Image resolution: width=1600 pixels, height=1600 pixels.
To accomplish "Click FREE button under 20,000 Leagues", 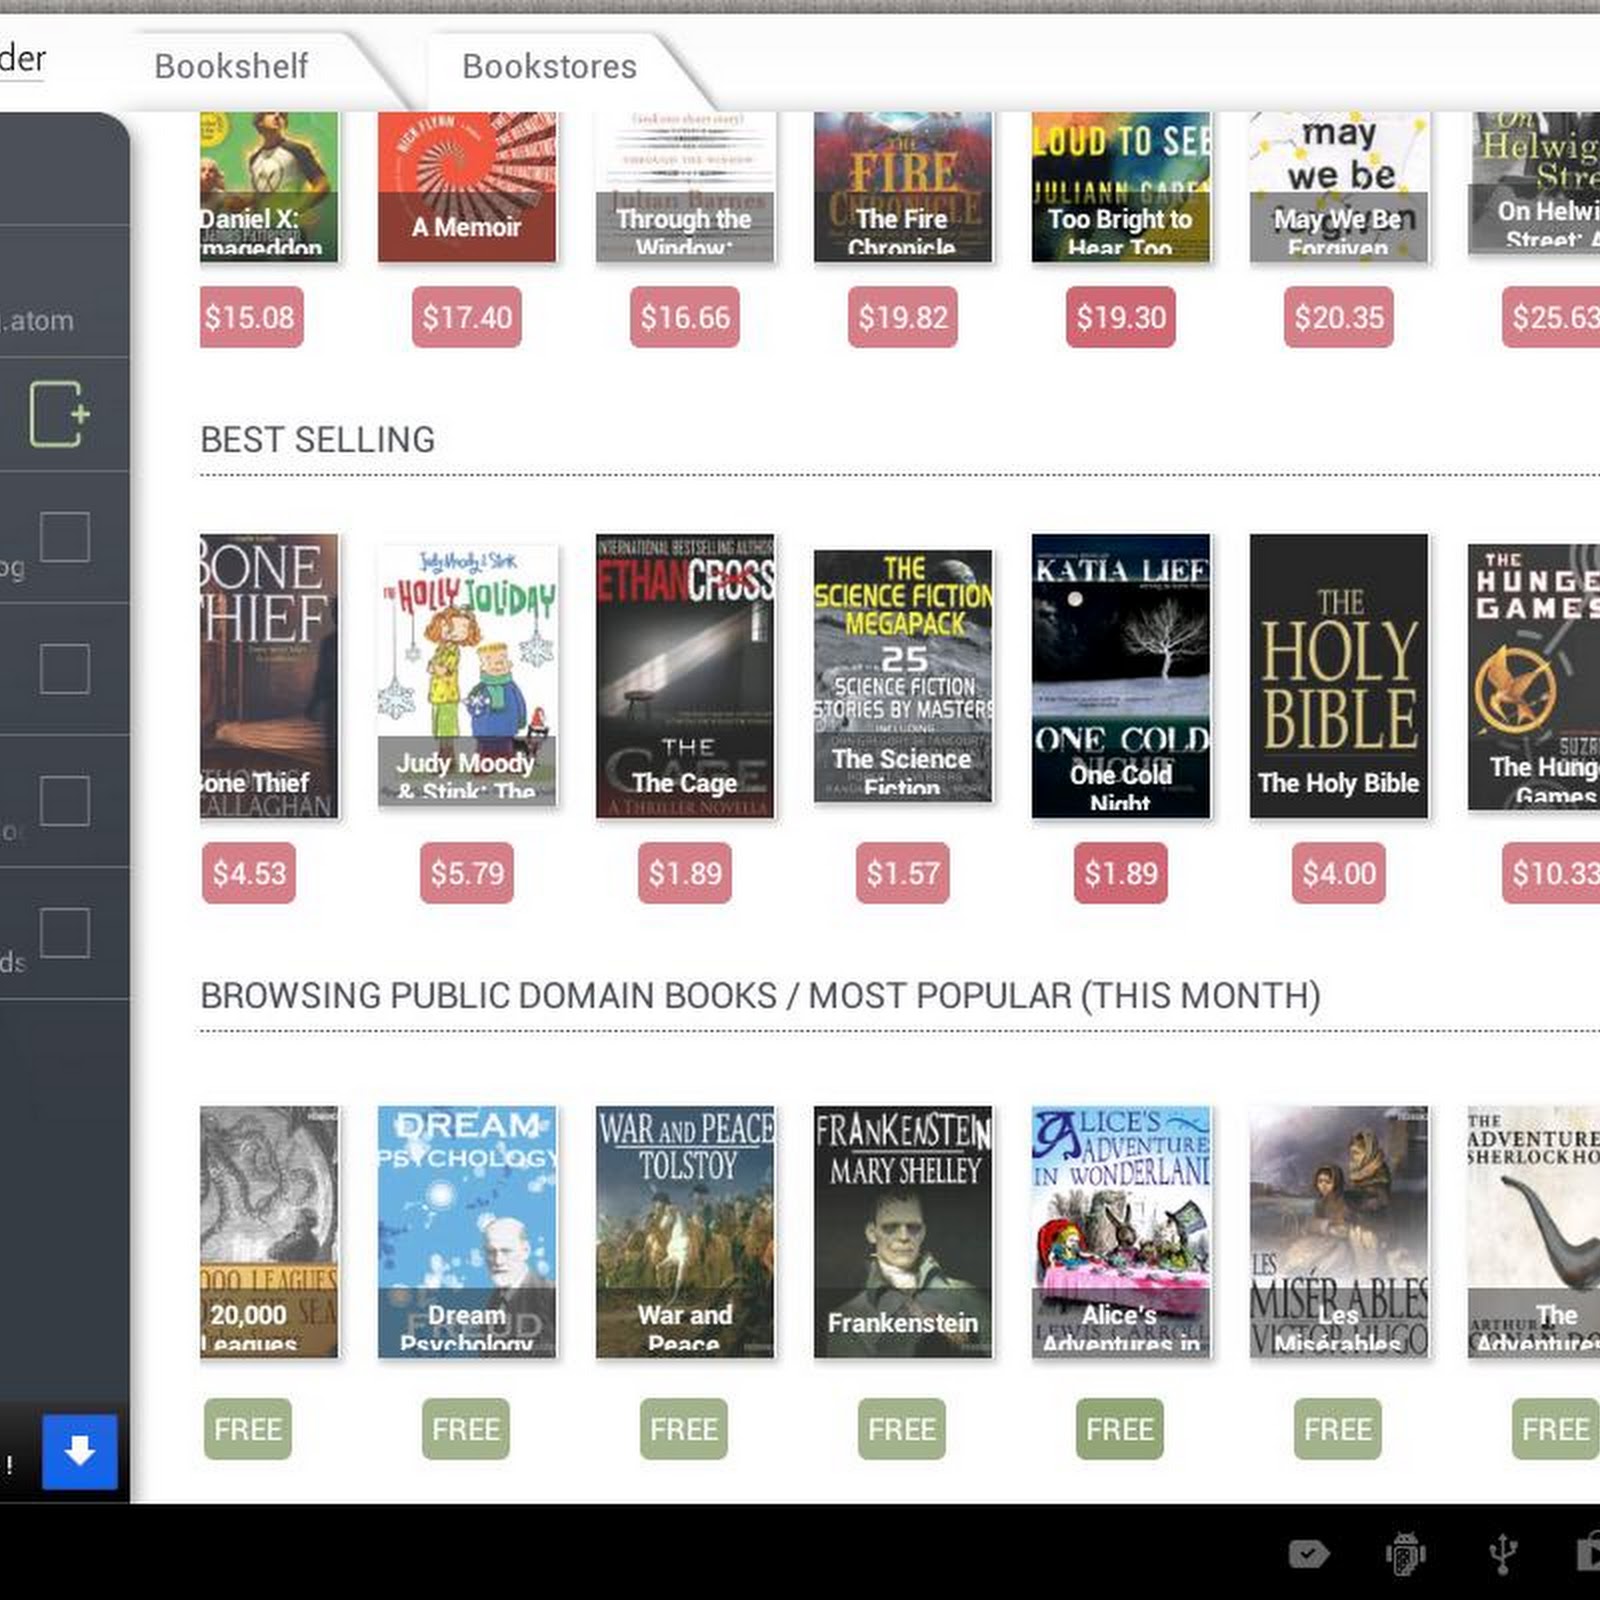I will [x=248, y=1429].
